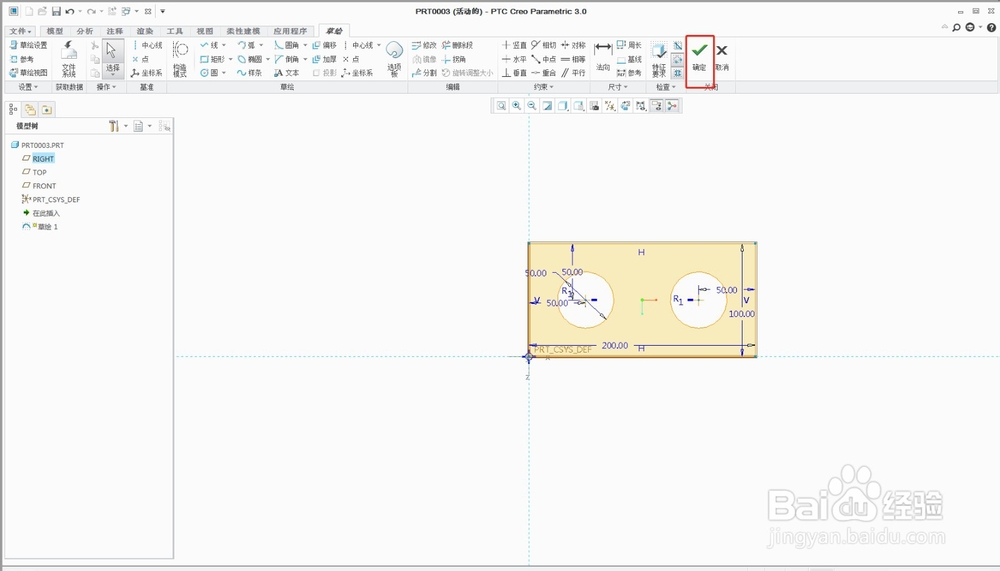The width and height of the screenshot is (1000, 571).
Task: Select the FRONT plane in model tree
Action: 44,186
